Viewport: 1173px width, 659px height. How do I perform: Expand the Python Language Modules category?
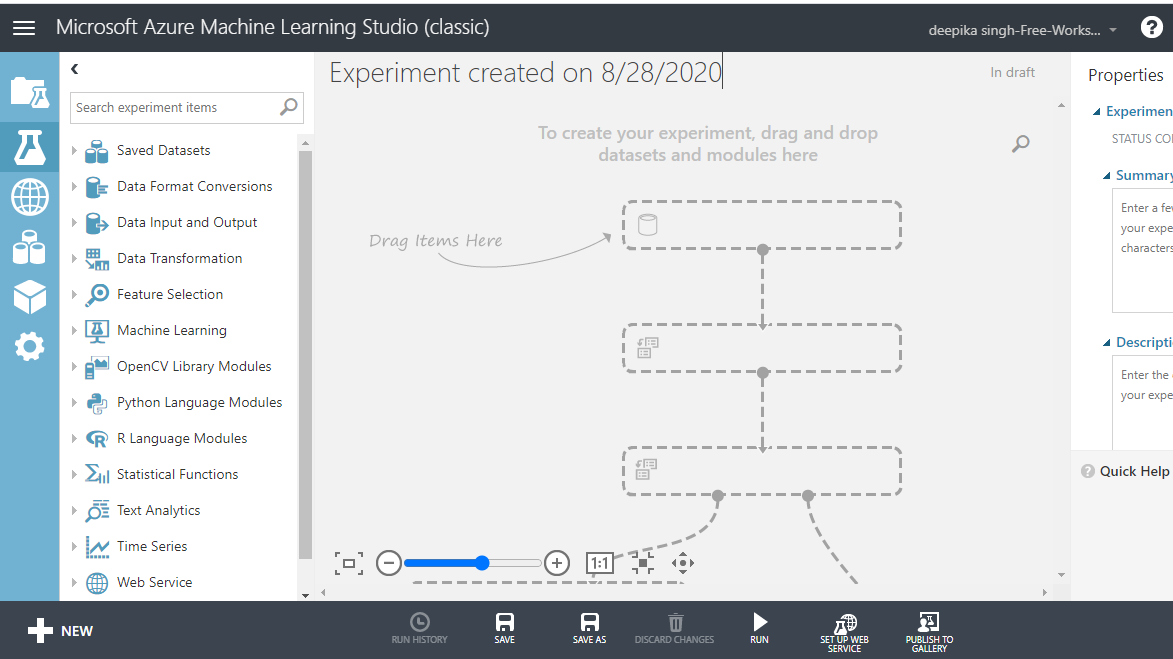point(74,402)
